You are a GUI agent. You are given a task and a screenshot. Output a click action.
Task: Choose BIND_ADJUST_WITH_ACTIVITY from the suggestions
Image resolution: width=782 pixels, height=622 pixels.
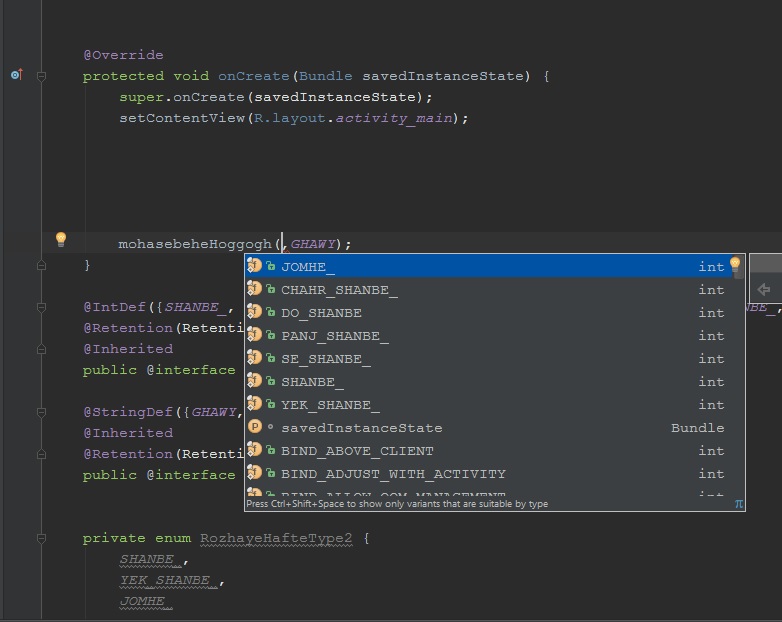tap(393, 473)
